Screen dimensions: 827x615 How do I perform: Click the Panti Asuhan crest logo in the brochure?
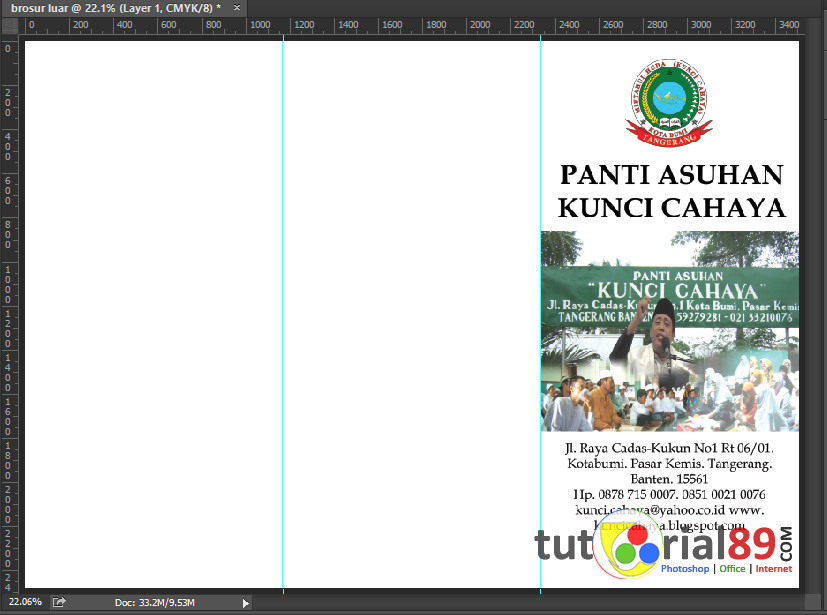point(669,101)
